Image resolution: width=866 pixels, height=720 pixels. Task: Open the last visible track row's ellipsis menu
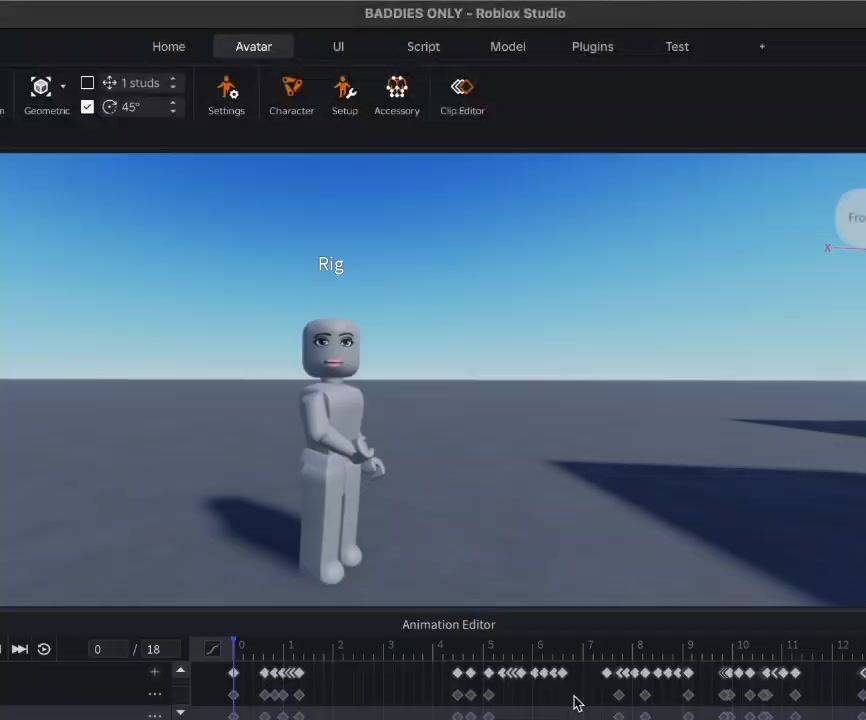(155, 716)
